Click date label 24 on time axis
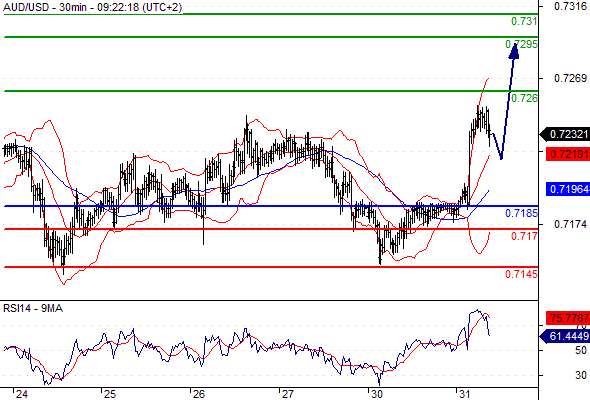 tap(21, 394)
